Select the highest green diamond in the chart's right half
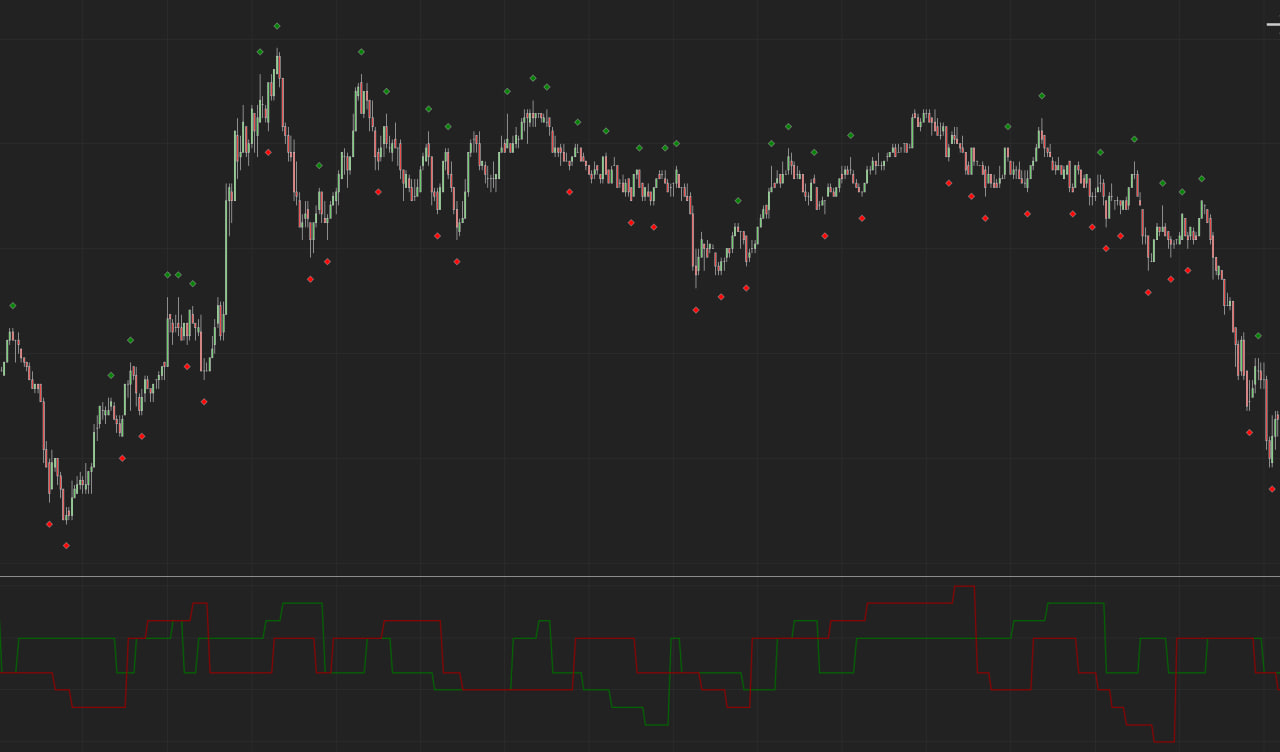The image size is (1280, 752). point(1042,96)
